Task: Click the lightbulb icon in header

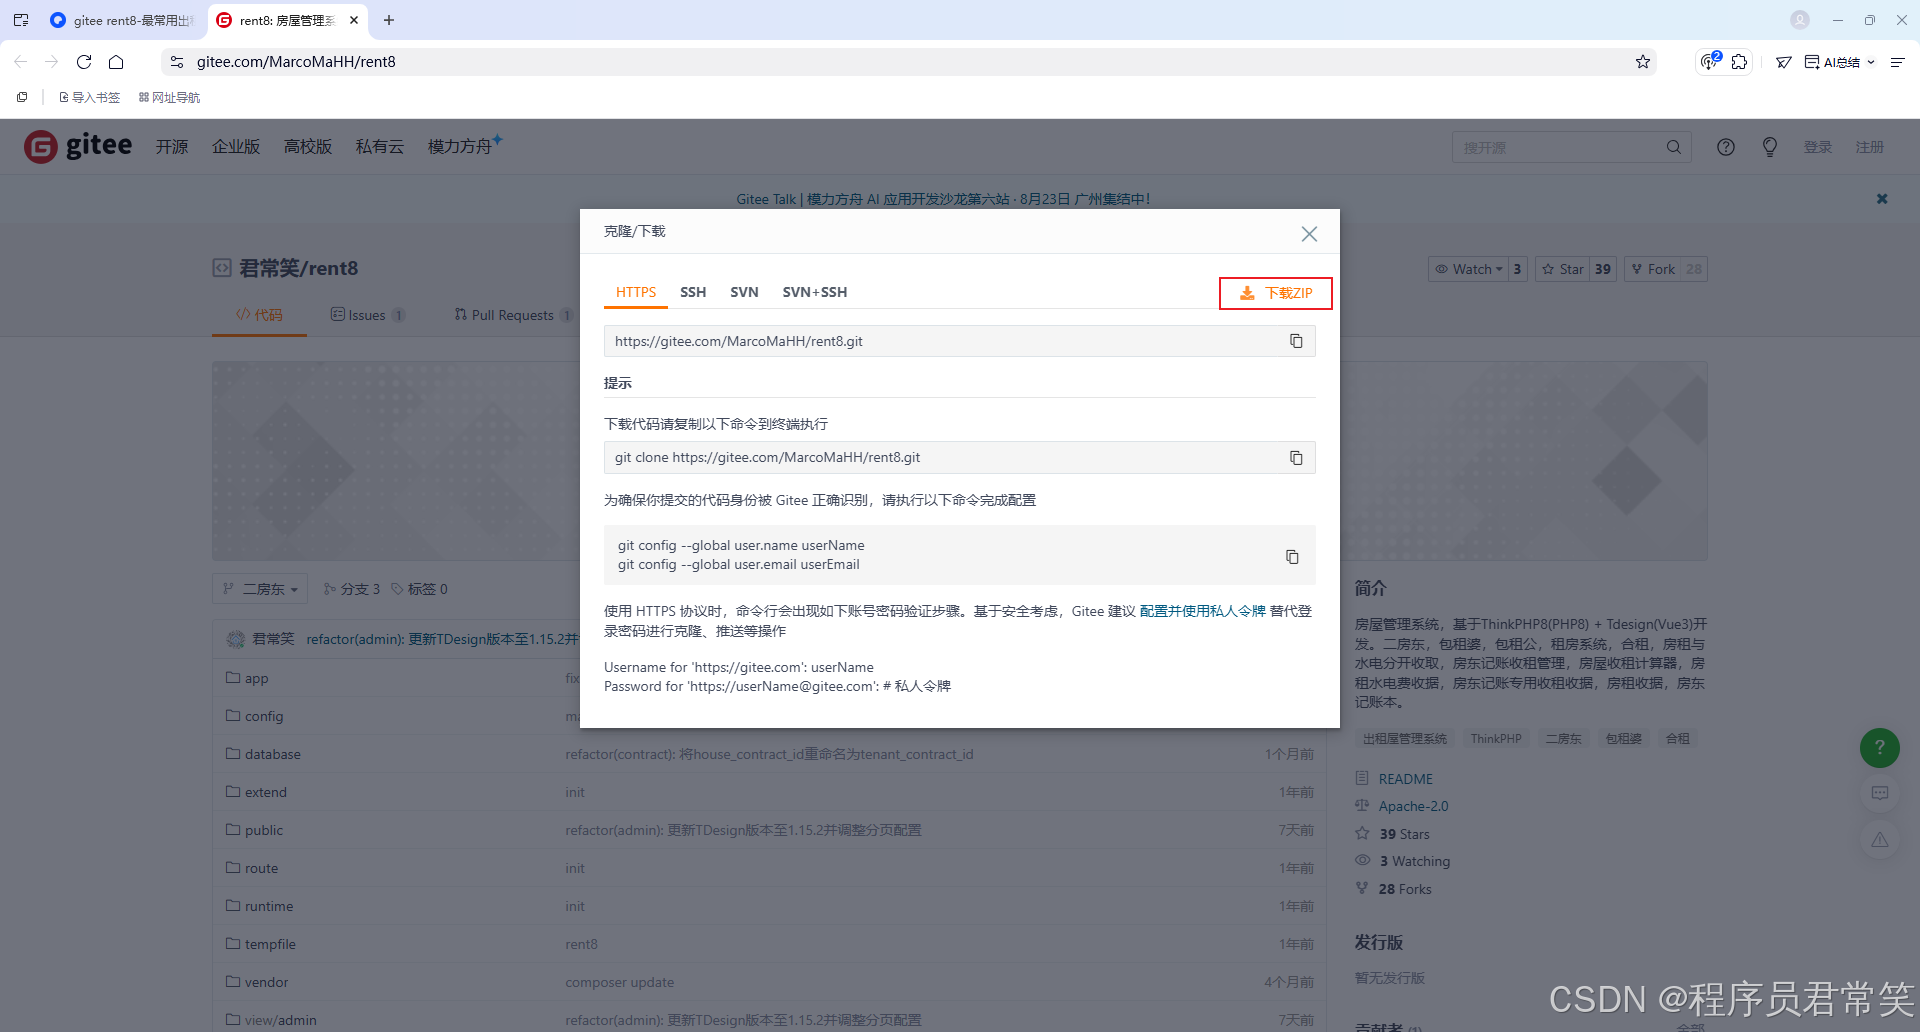Action: (1770, 147)
